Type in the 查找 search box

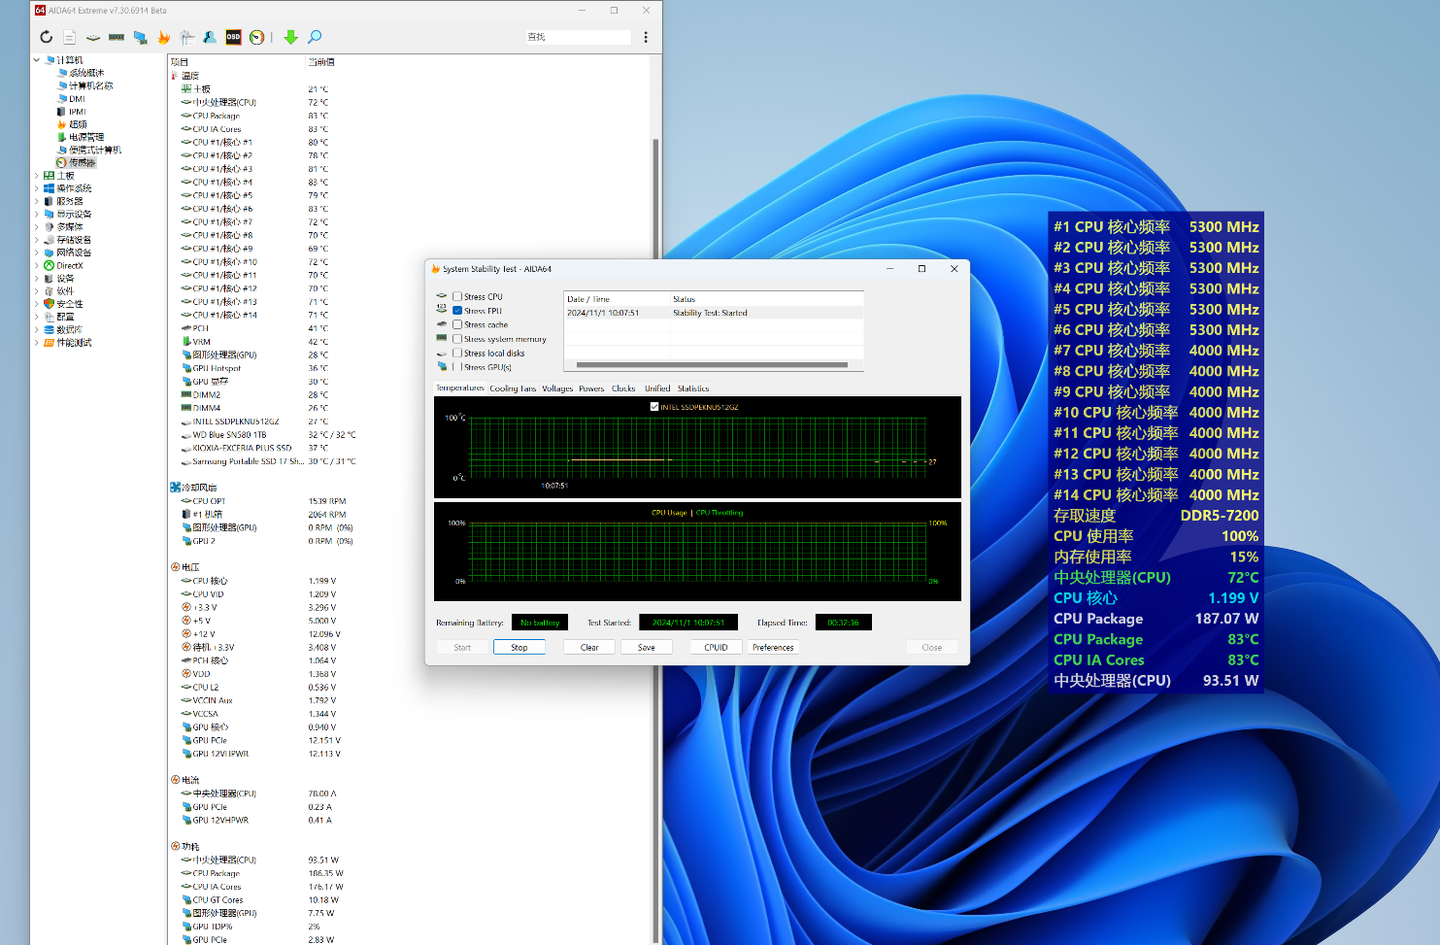577,35
